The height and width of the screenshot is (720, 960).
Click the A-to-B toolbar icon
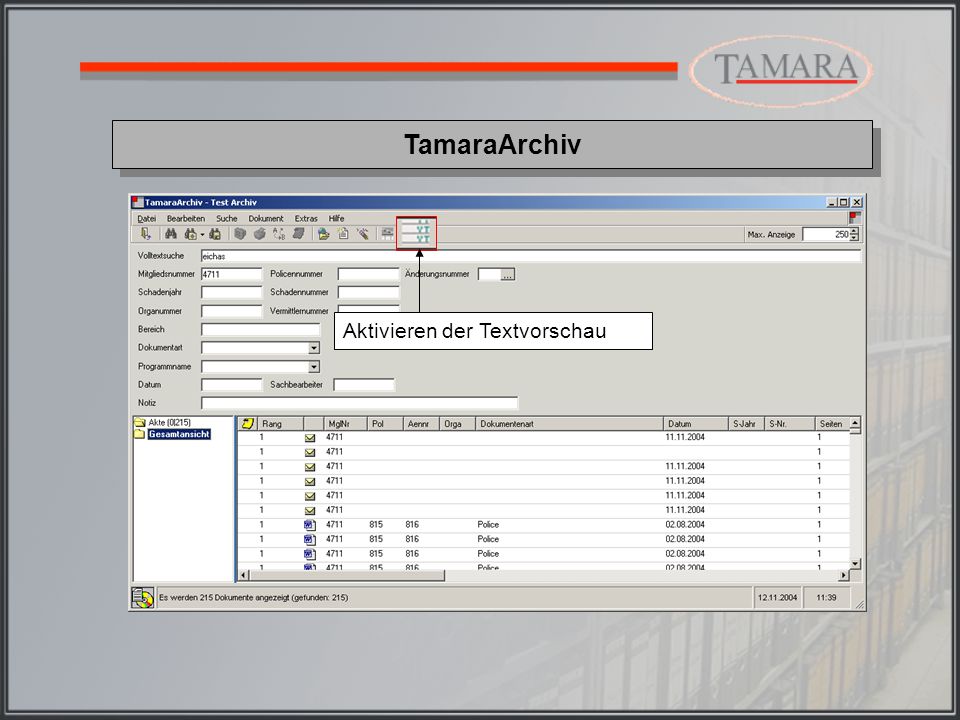tap(279, 233)
